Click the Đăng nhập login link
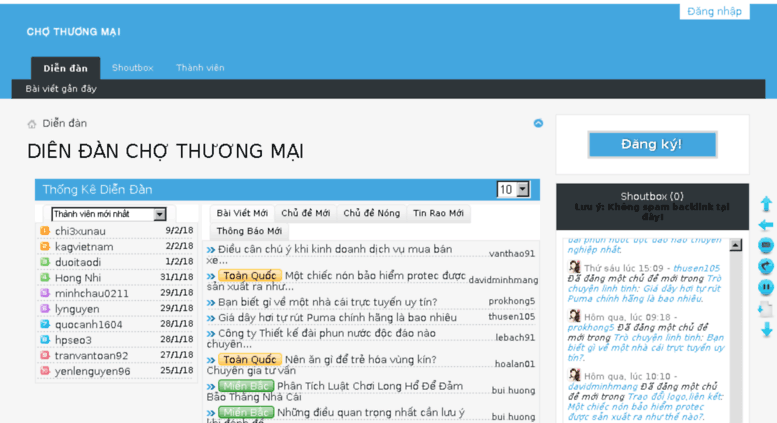The height and width of the screenshot is (423, 777). tap(715, 11)
